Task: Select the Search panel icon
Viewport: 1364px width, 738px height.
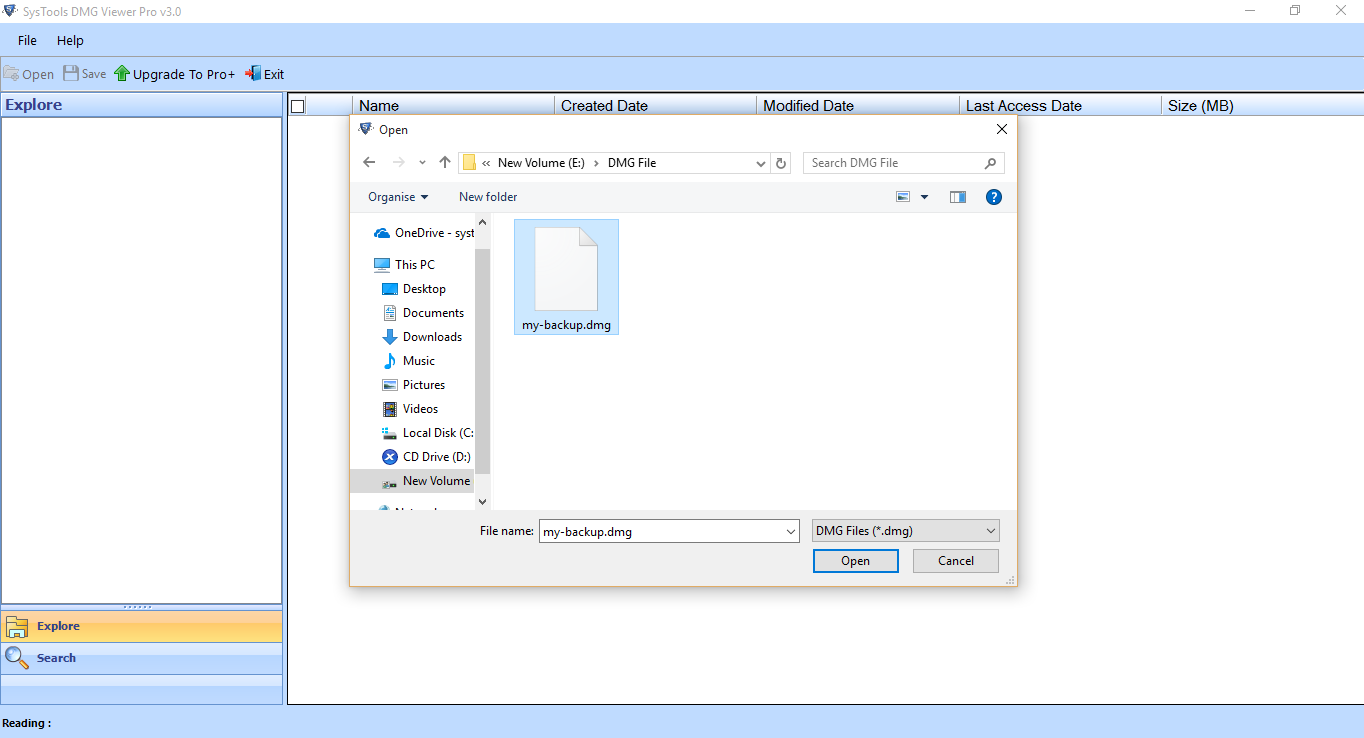Action: coord(16,658)
